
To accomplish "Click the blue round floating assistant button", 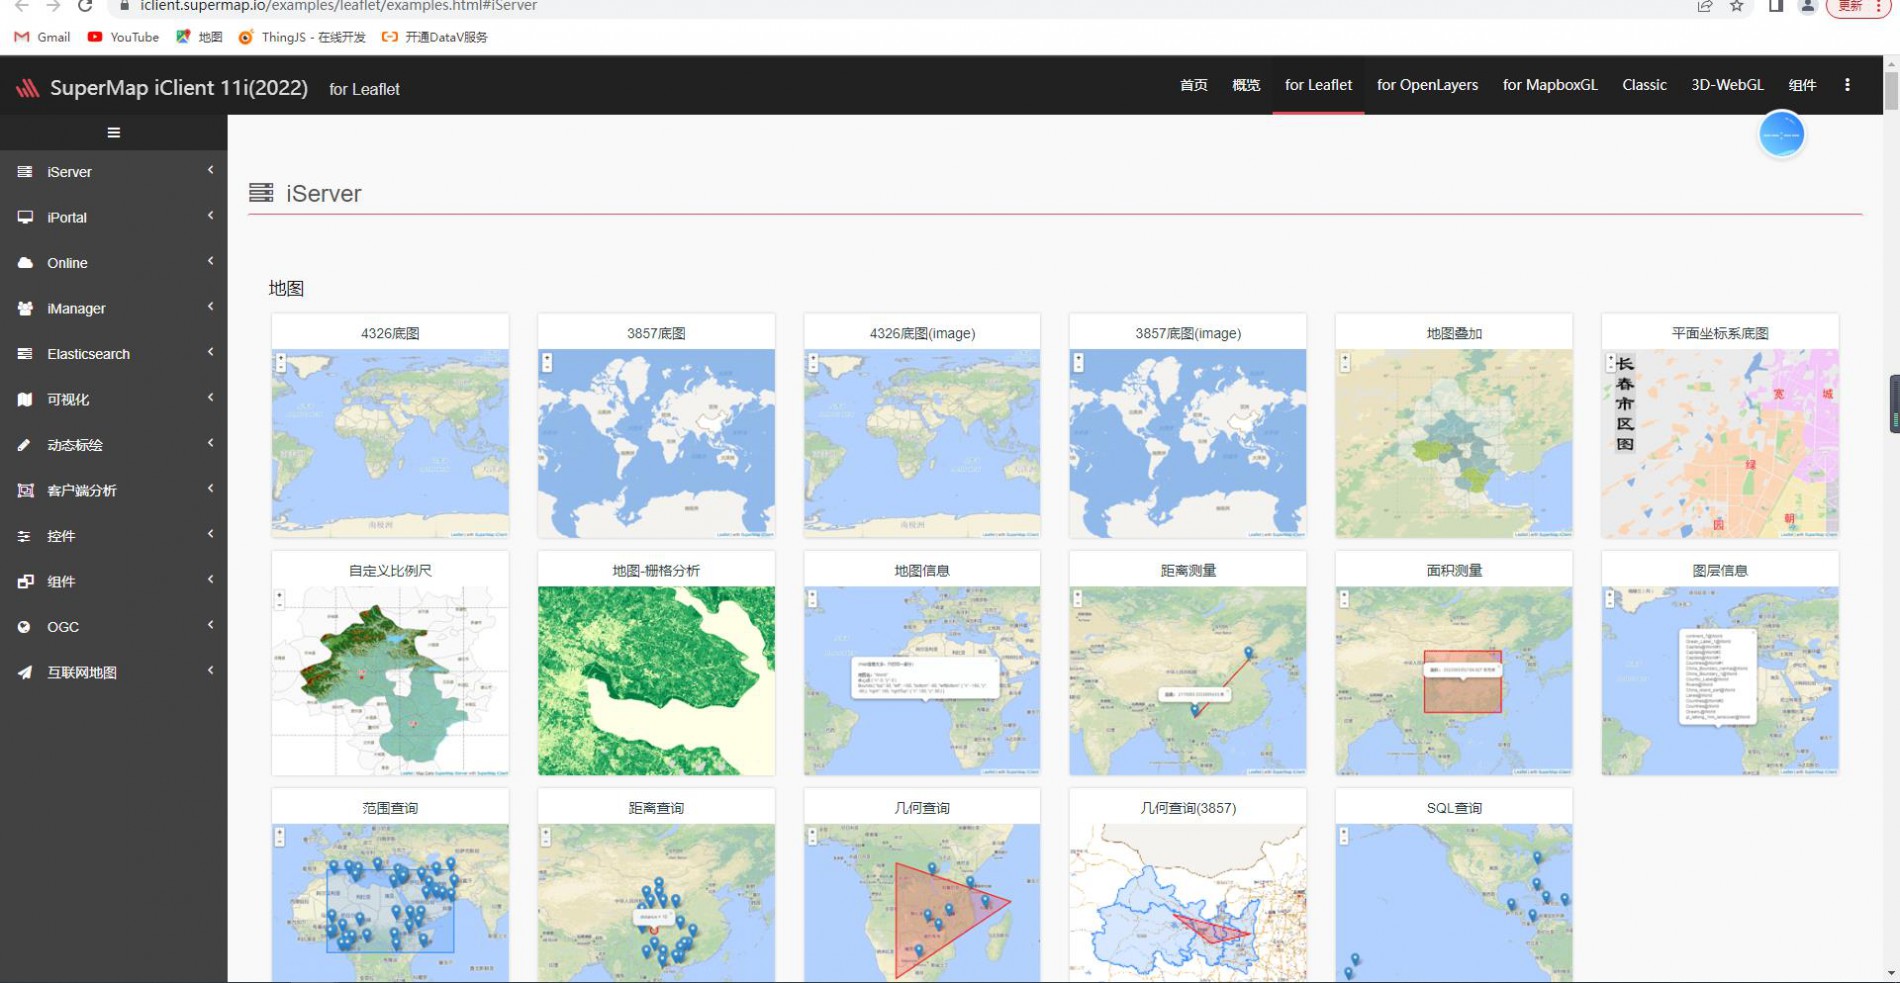I will coord(1781,134).
